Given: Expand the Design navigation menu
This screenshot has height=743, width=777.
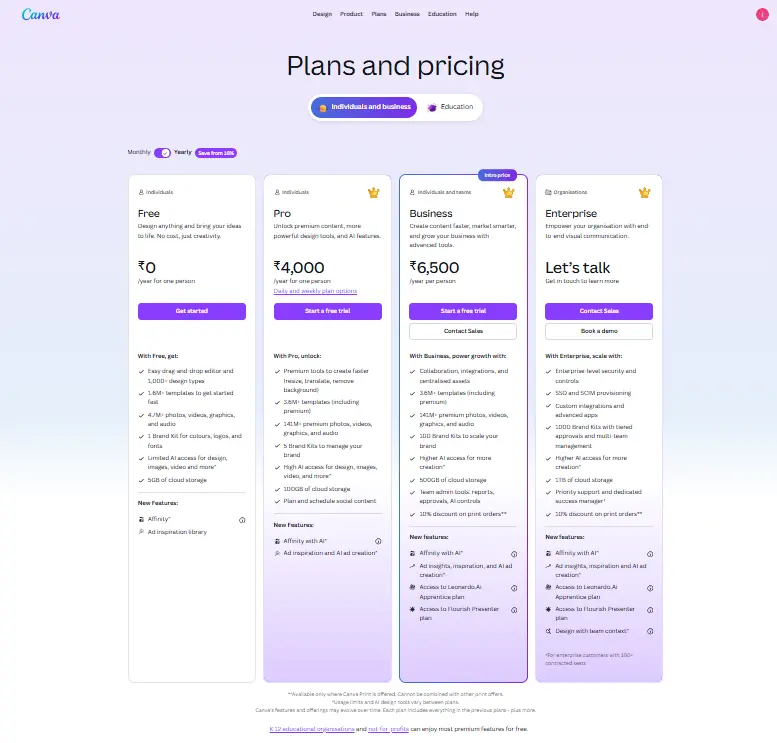Looking at the screenshot, I should tap(322, 14).
